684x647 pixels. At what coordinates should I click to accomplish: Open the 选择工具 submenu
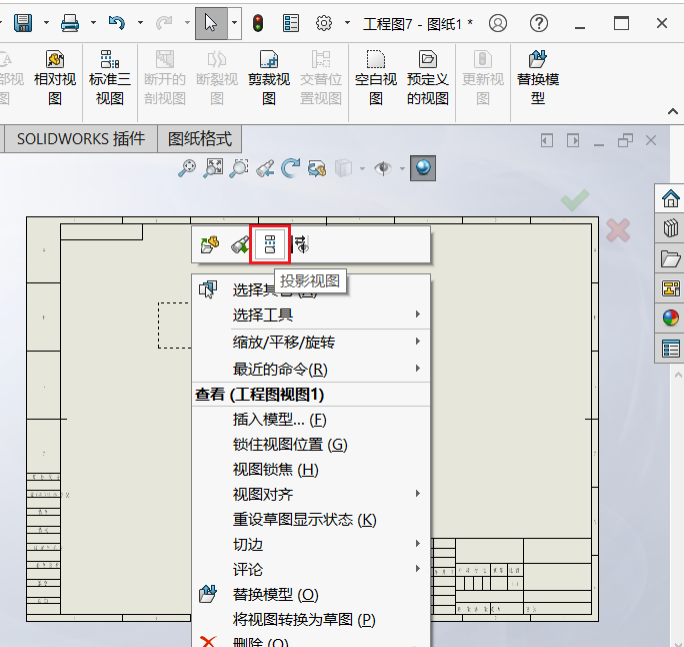pyautogui.click(x=311, y=315)
